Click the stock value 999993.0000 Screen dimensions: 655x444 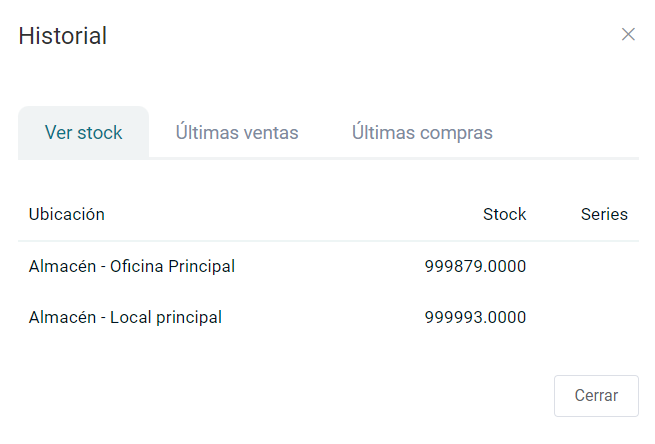click(475, 318)
